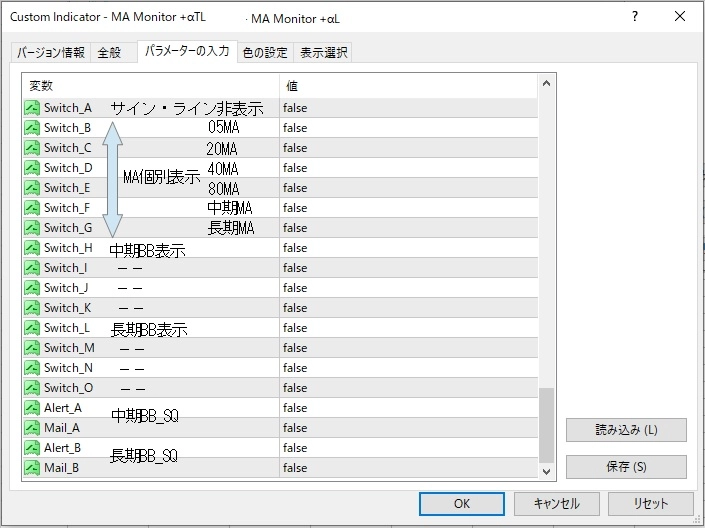Select the false value of Switch_D
Image resolution: width=705 pixels, height=528 pixels.
click(x=295, y=168)
